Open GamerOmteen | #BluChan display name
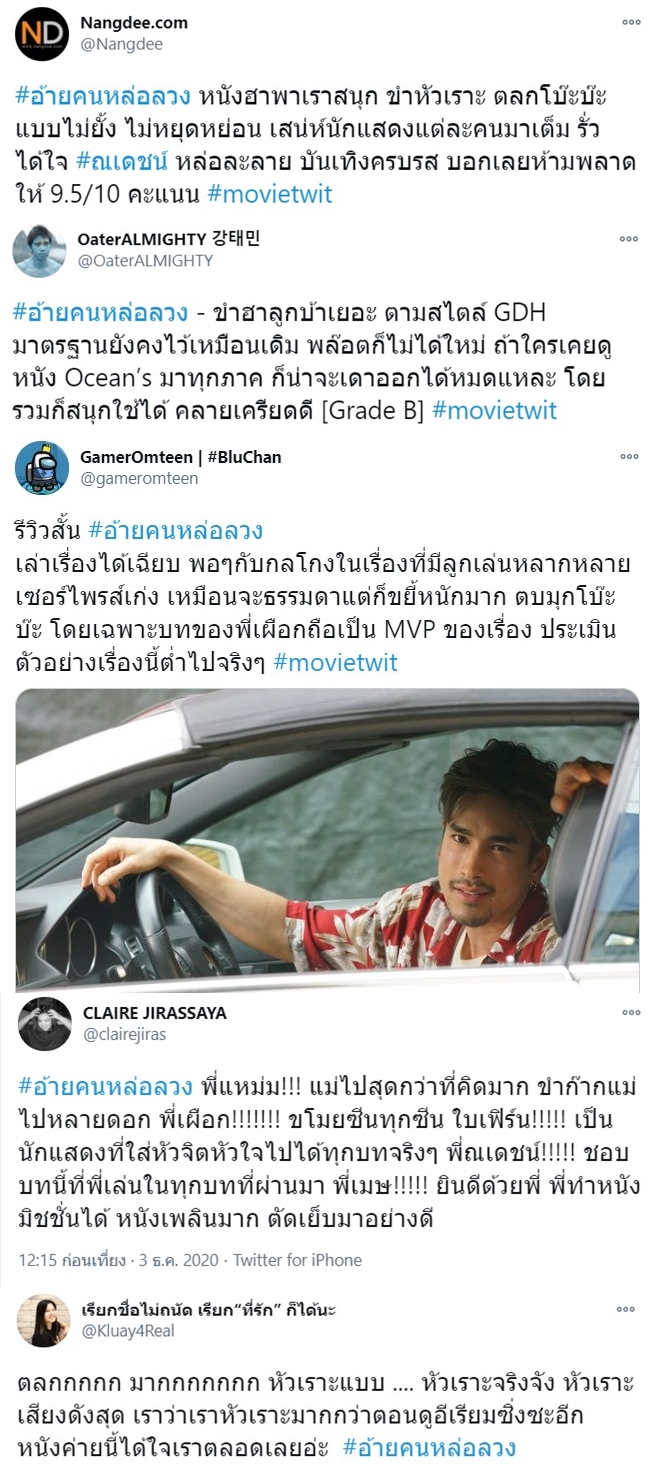 180,457
